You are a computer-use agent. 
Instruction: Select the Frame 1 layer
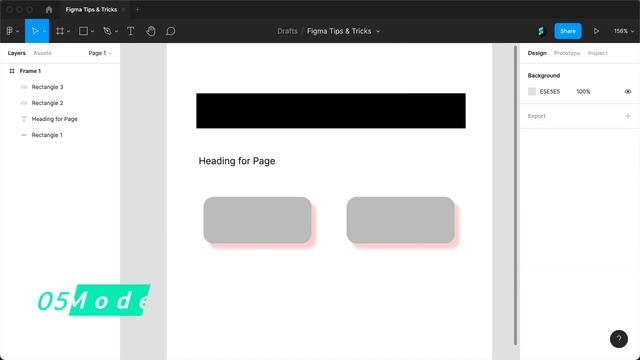click(30, 71)
